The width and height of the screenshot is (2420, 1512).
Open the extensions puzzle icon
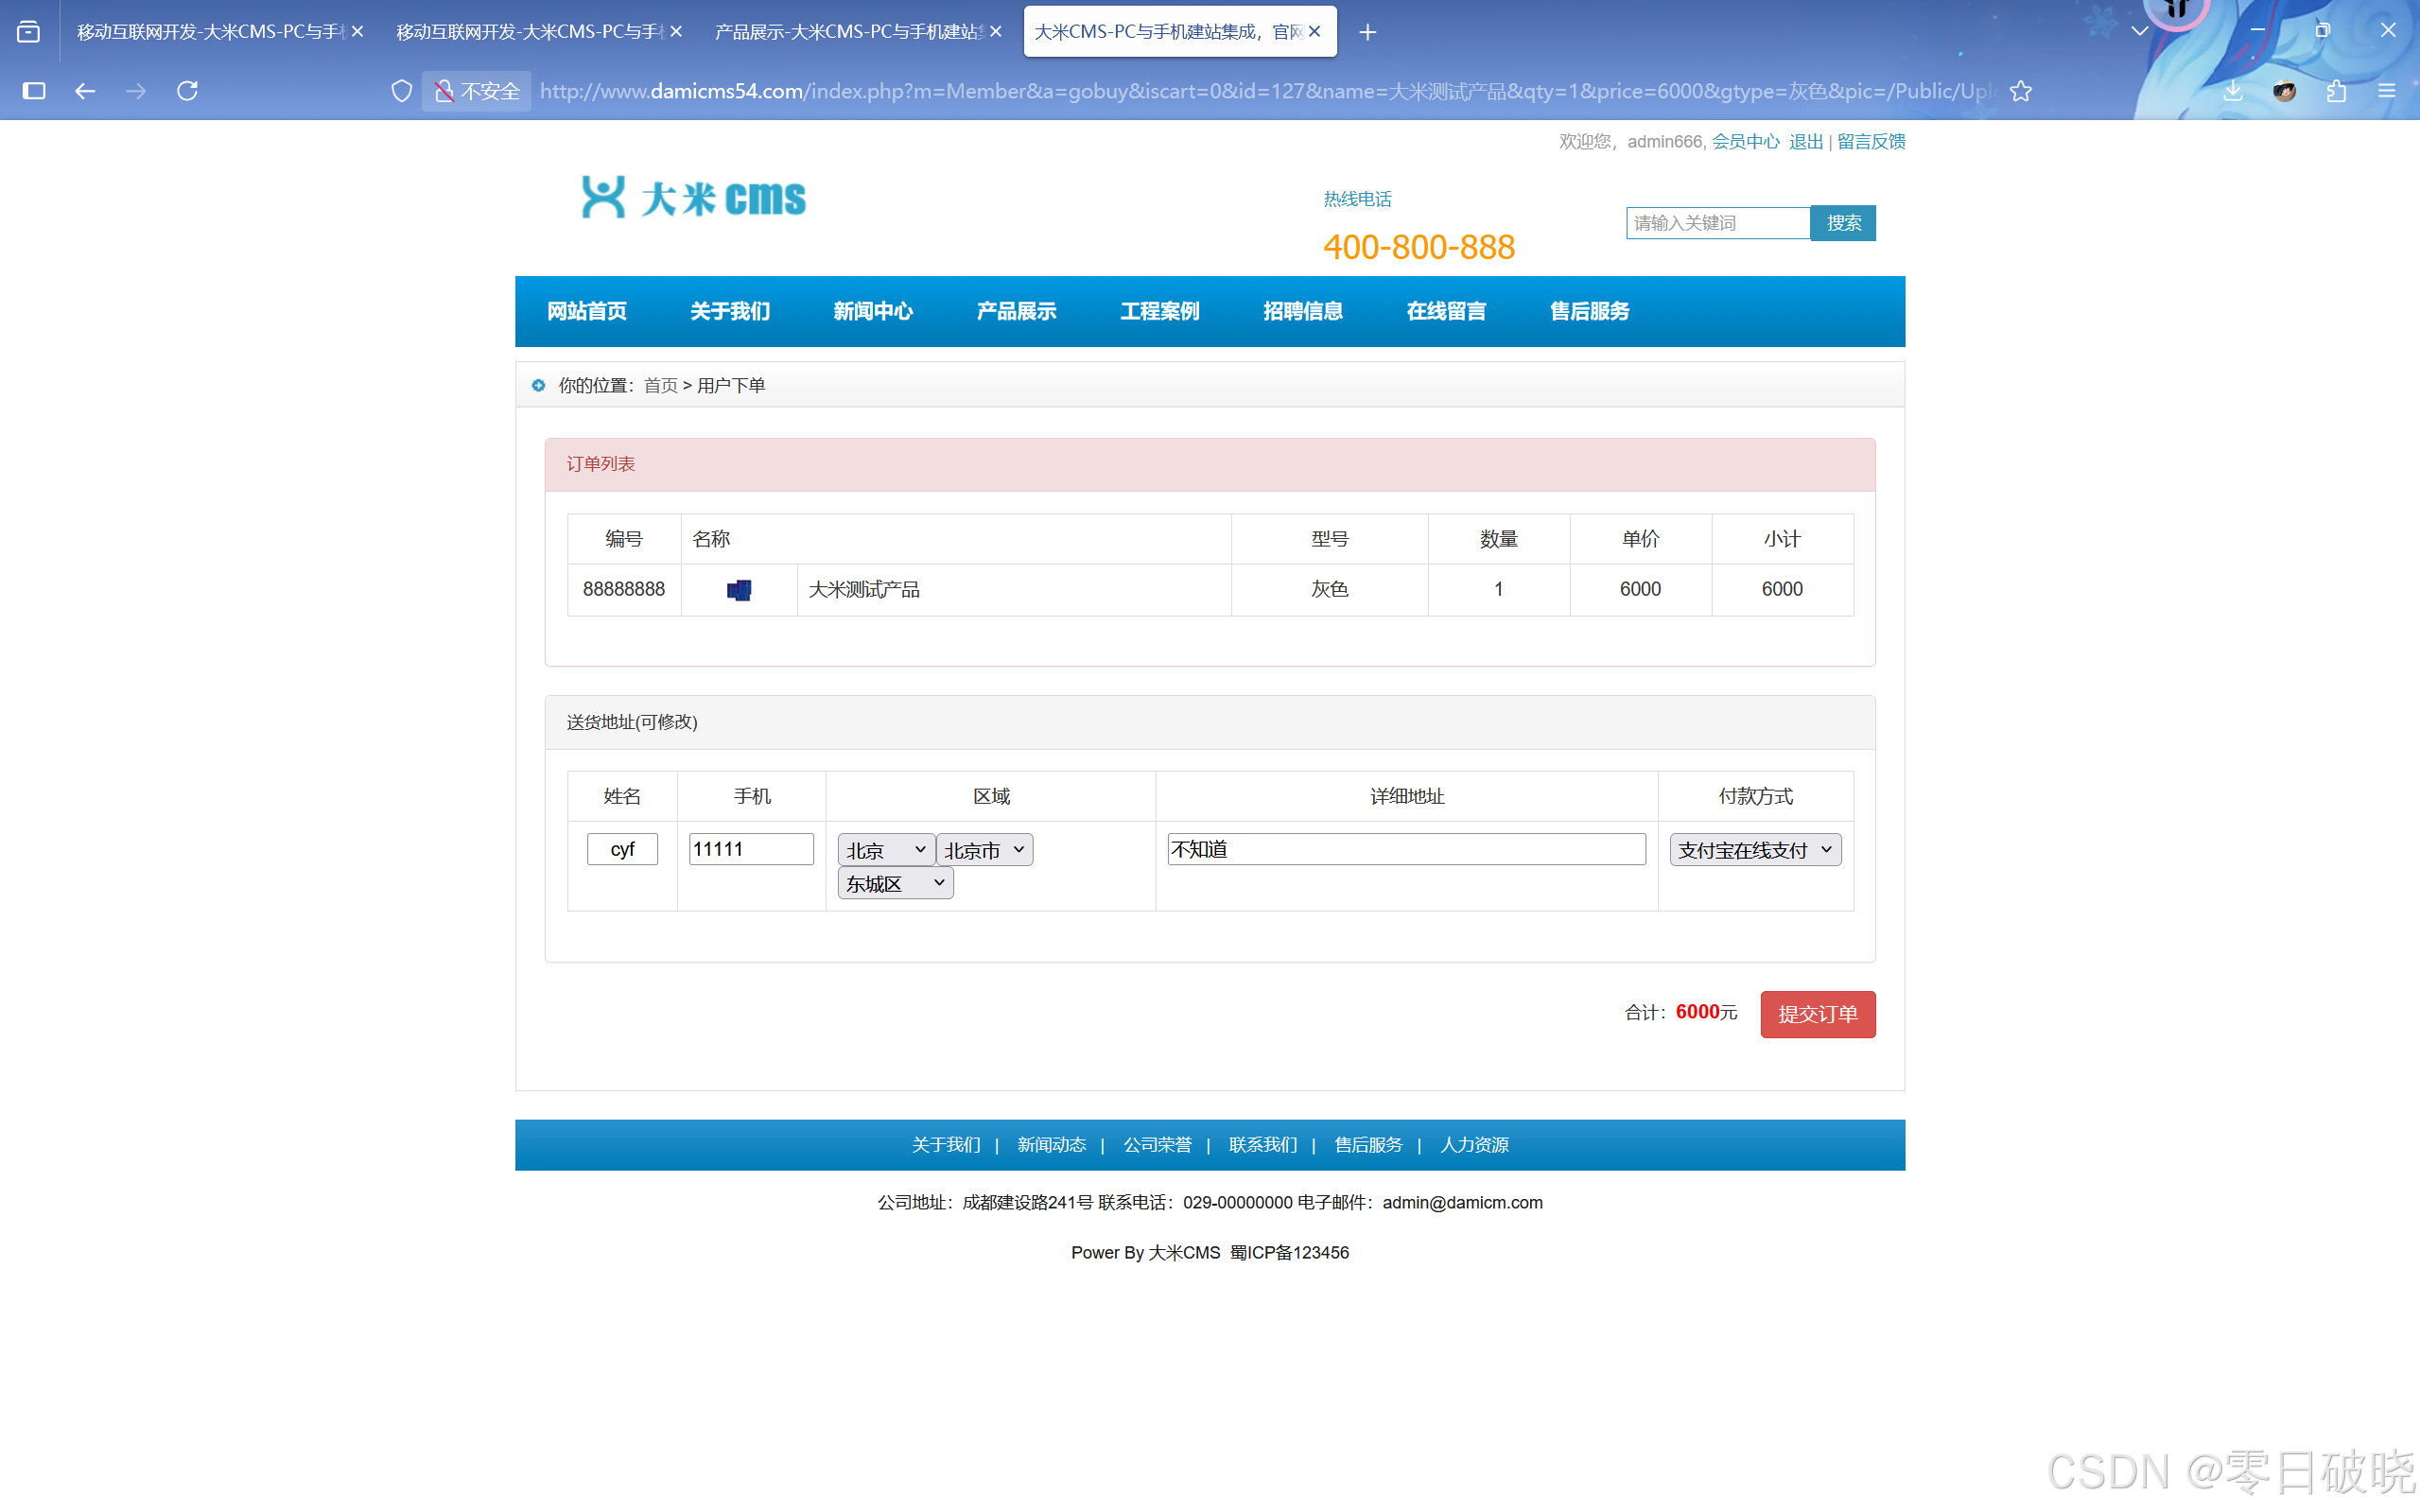(2336, 91)
